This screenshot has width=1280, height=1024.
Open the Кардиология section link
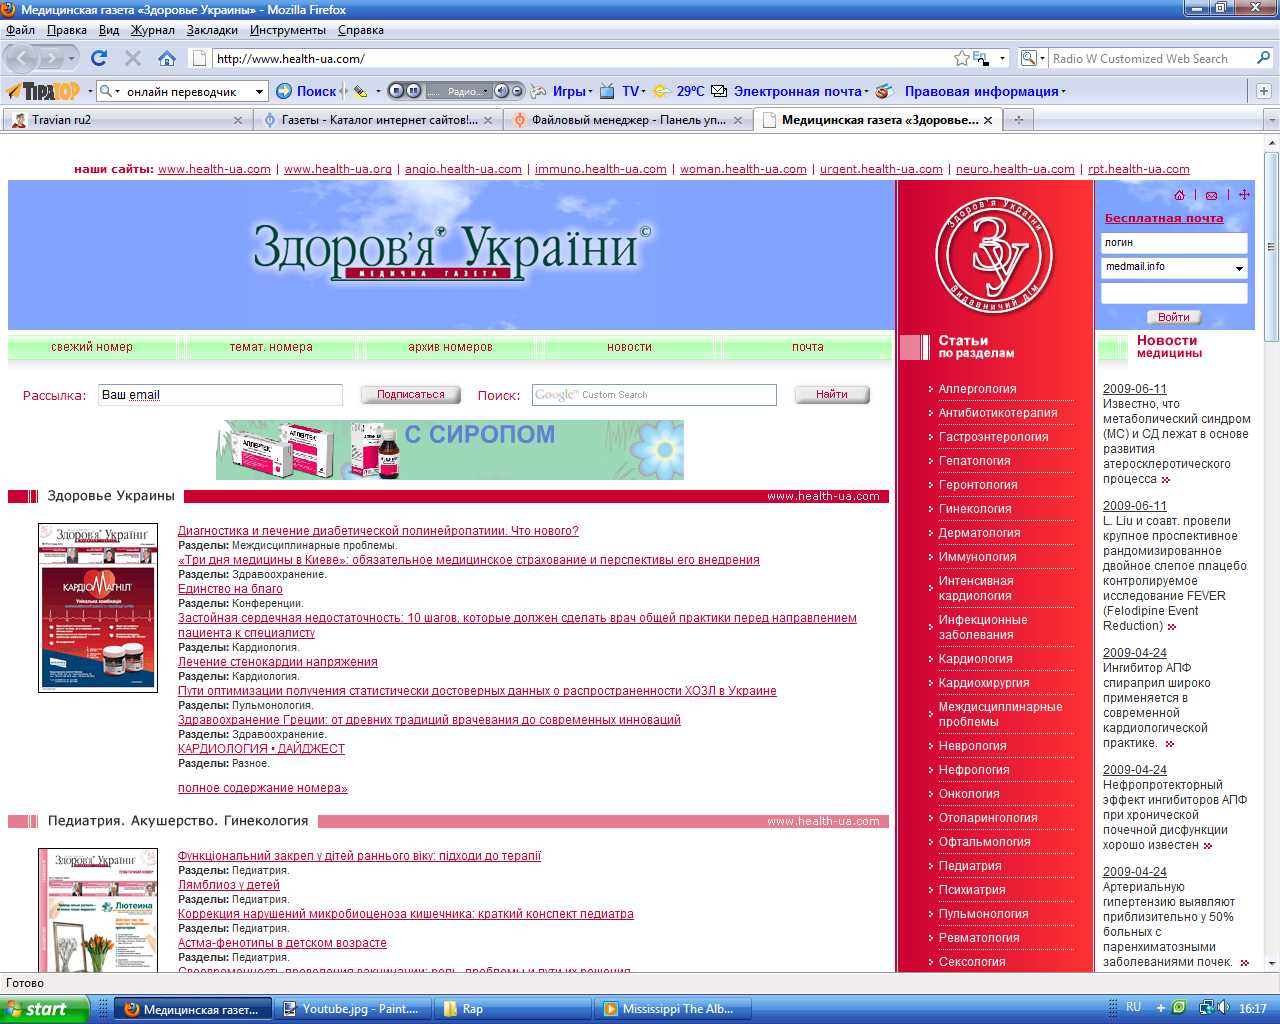(975, 659)
